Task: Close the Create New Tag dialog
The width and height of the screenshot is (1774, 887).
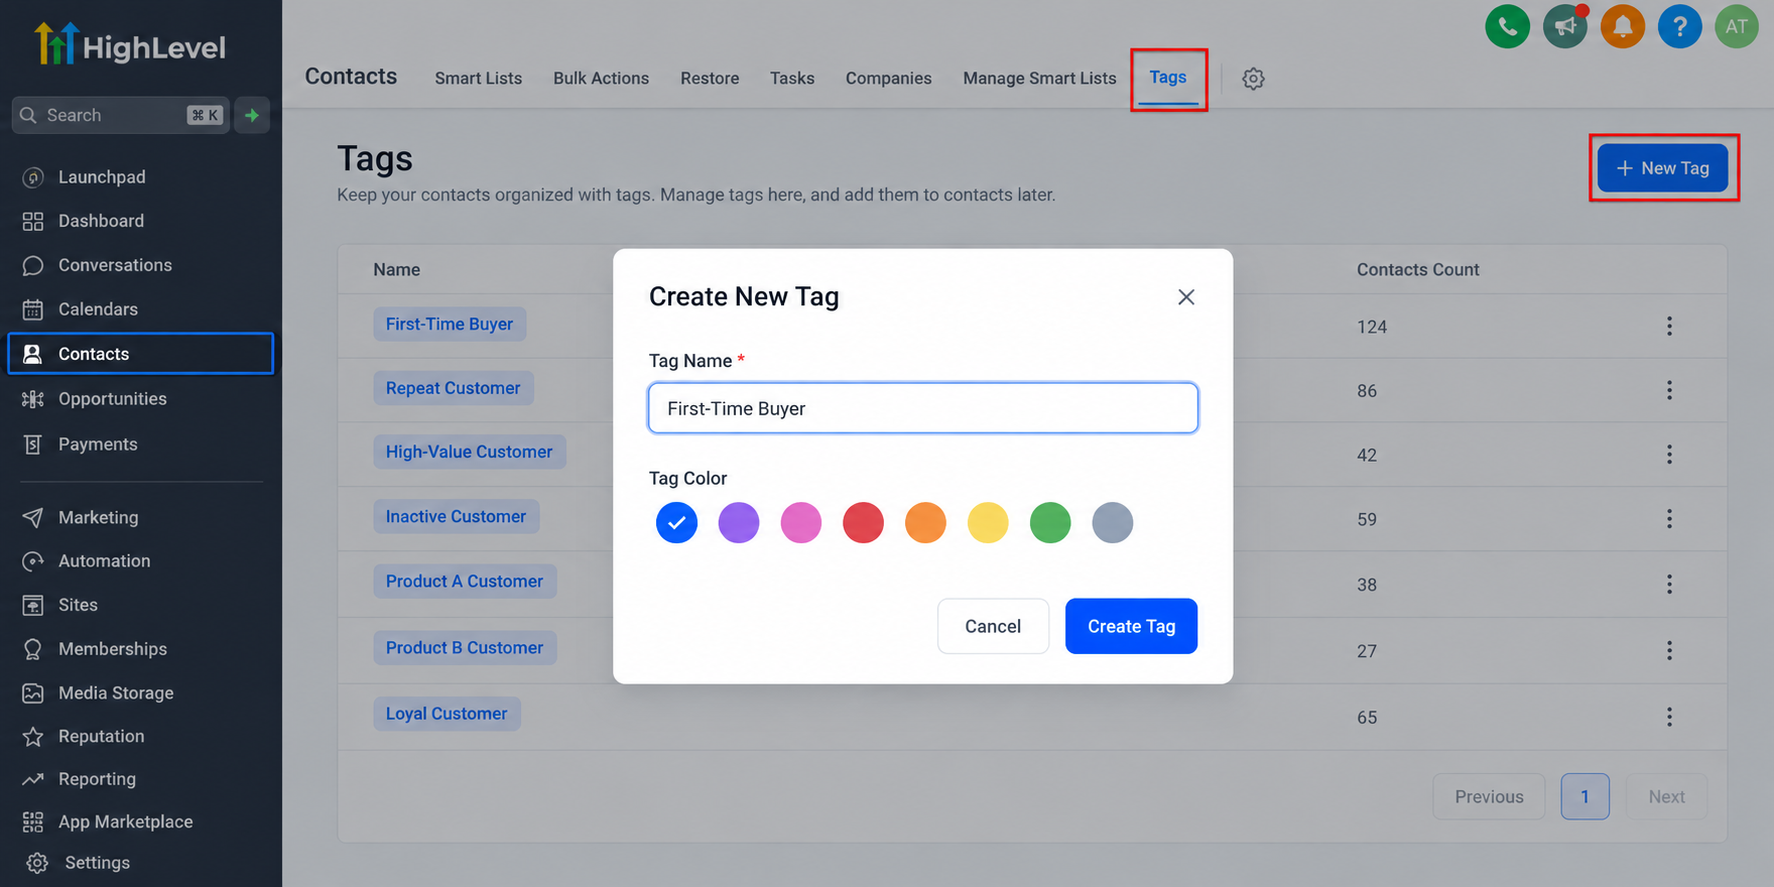Action: pyautogui.click(x=1186, y=297)
